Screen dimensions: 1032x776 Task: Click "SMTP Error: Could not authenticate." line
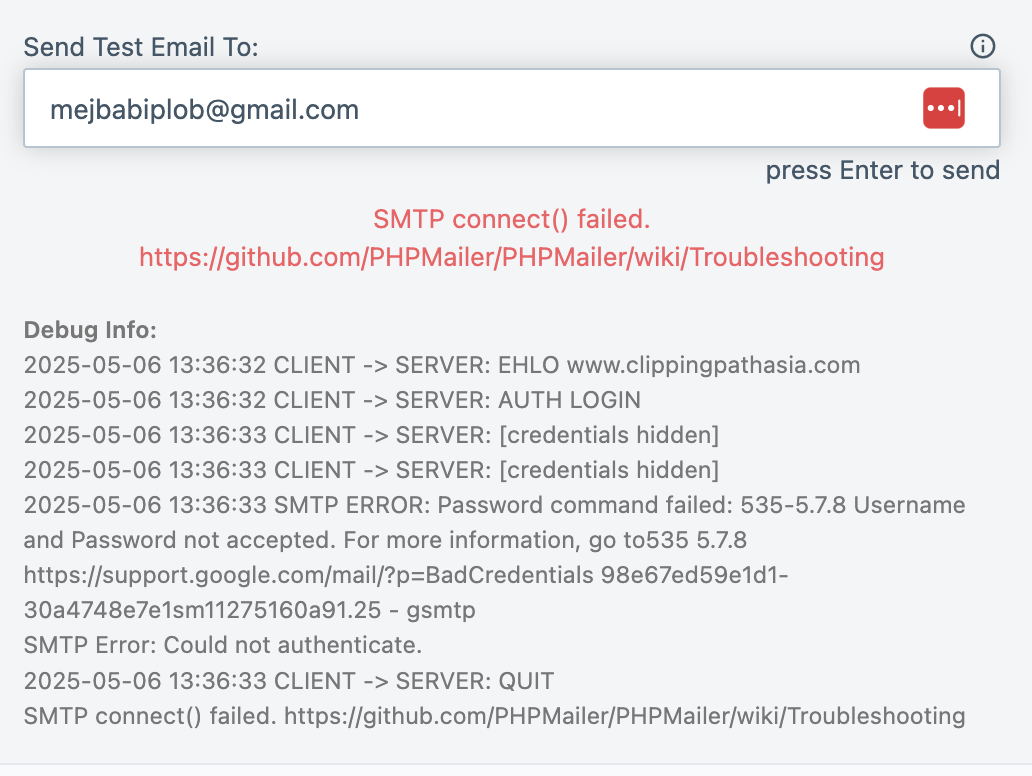click(223, 645)
